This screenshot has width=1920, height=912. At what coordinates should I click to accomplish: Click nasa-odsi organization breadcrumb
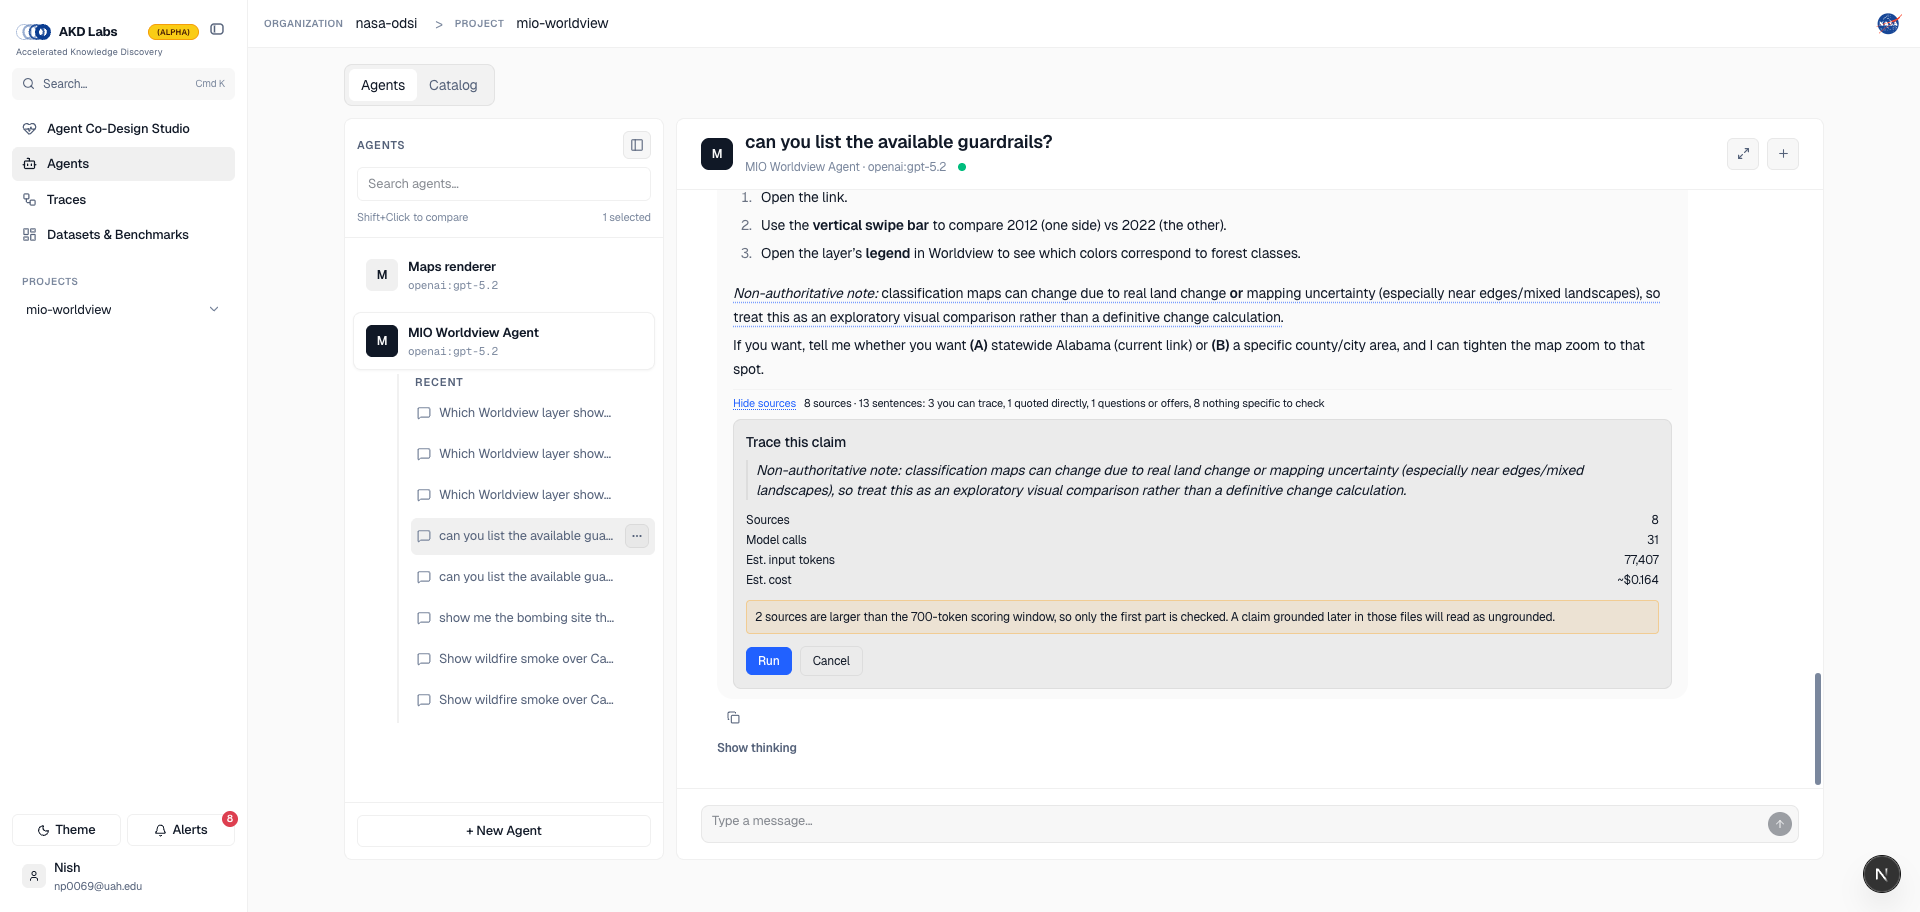pyautogui.click(x=386, y=23)
